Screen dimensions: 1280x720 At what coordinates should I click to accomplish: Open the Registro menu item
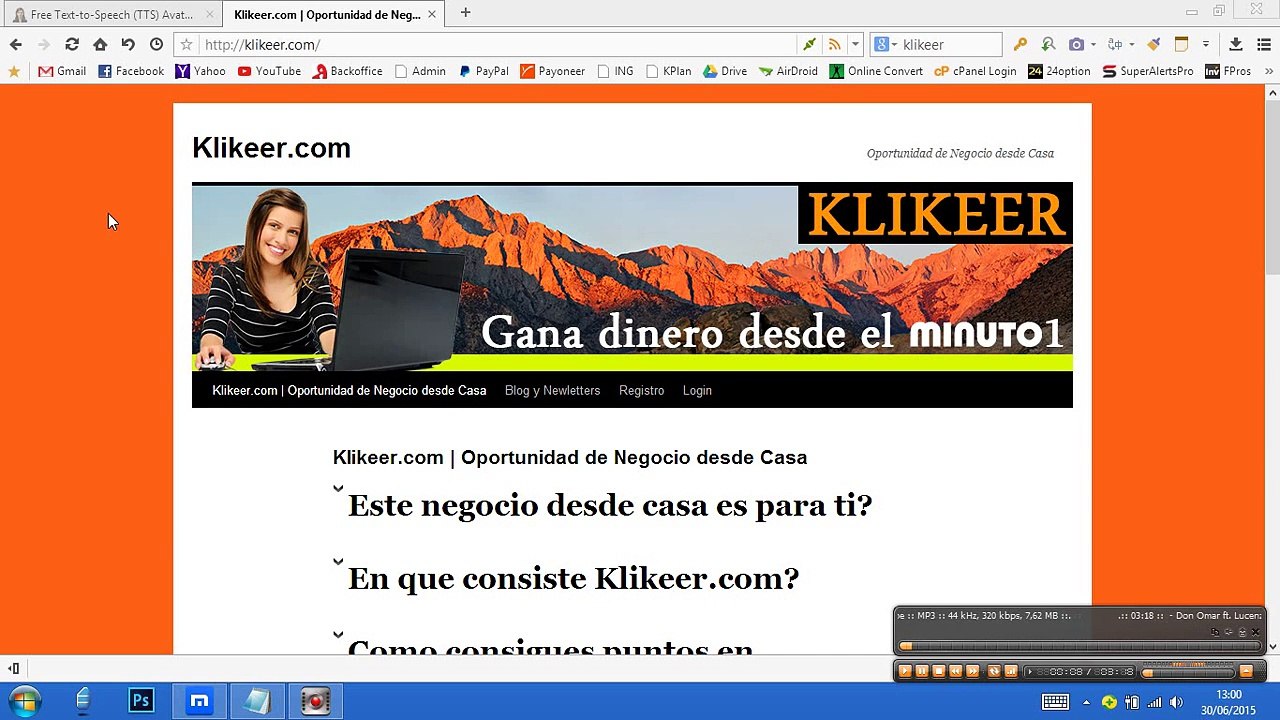pyautogui.click(x=641, y=390)
